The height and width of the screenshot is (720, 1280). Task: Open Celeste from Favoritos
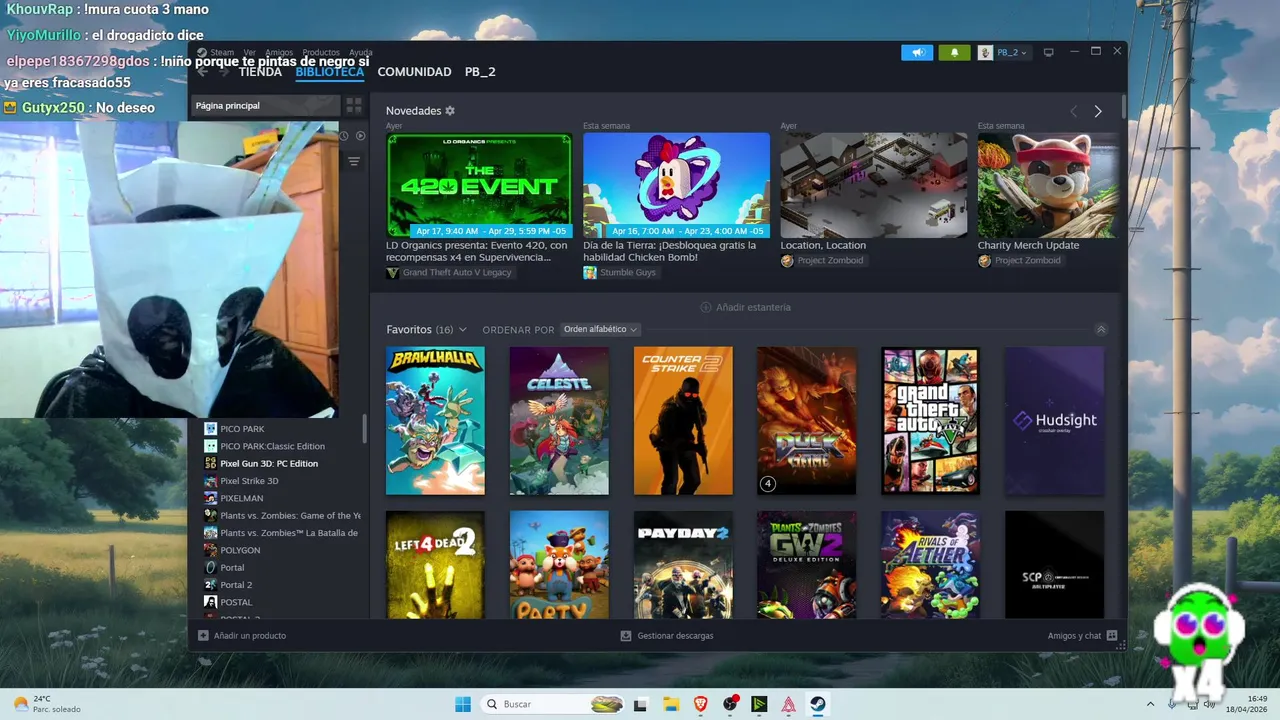(x=559, y=421)
